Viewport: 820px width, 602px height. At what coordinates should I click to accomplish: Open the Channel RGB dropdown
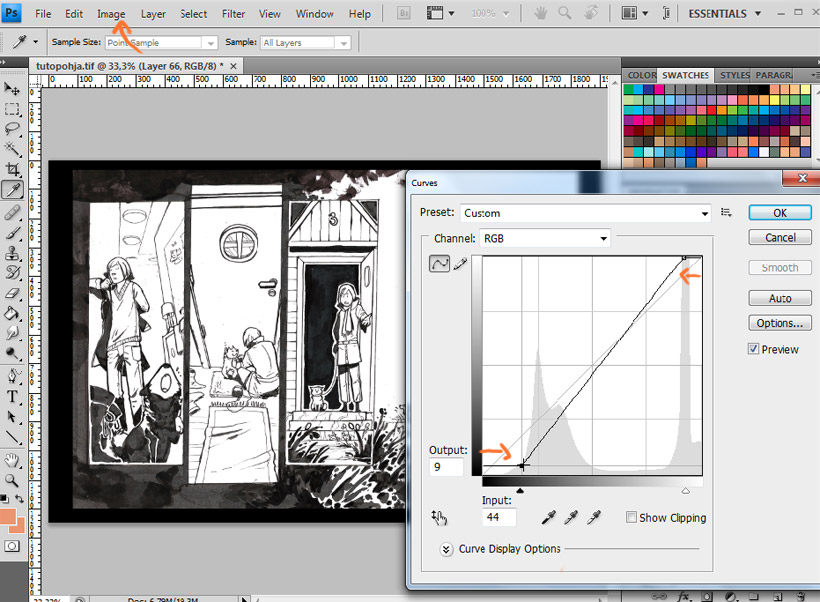545,239
